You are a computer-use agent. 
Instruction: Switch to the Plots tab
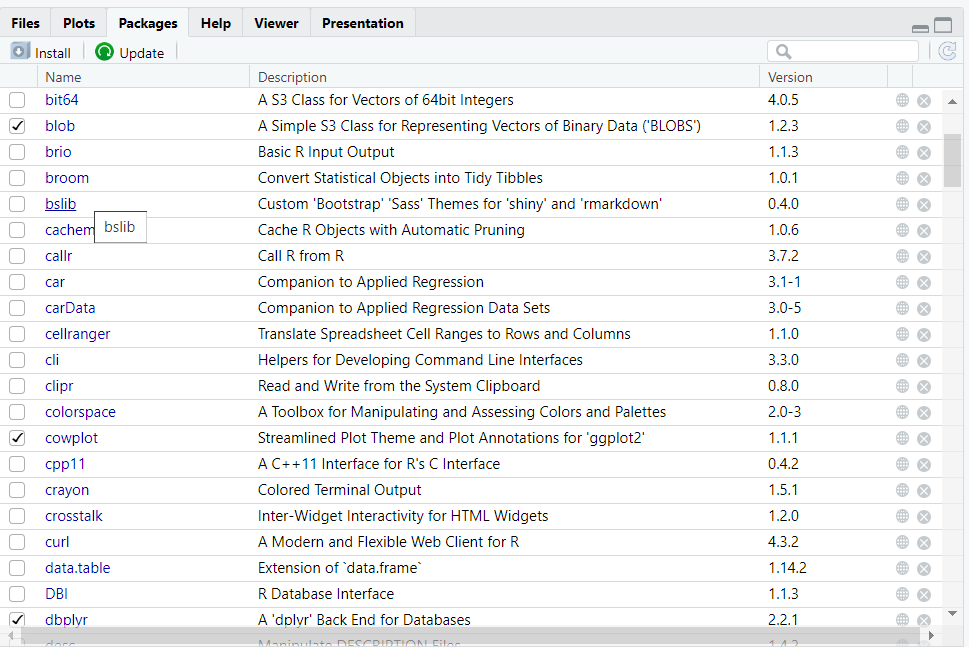pyautogui.click(x=79, y=23)
